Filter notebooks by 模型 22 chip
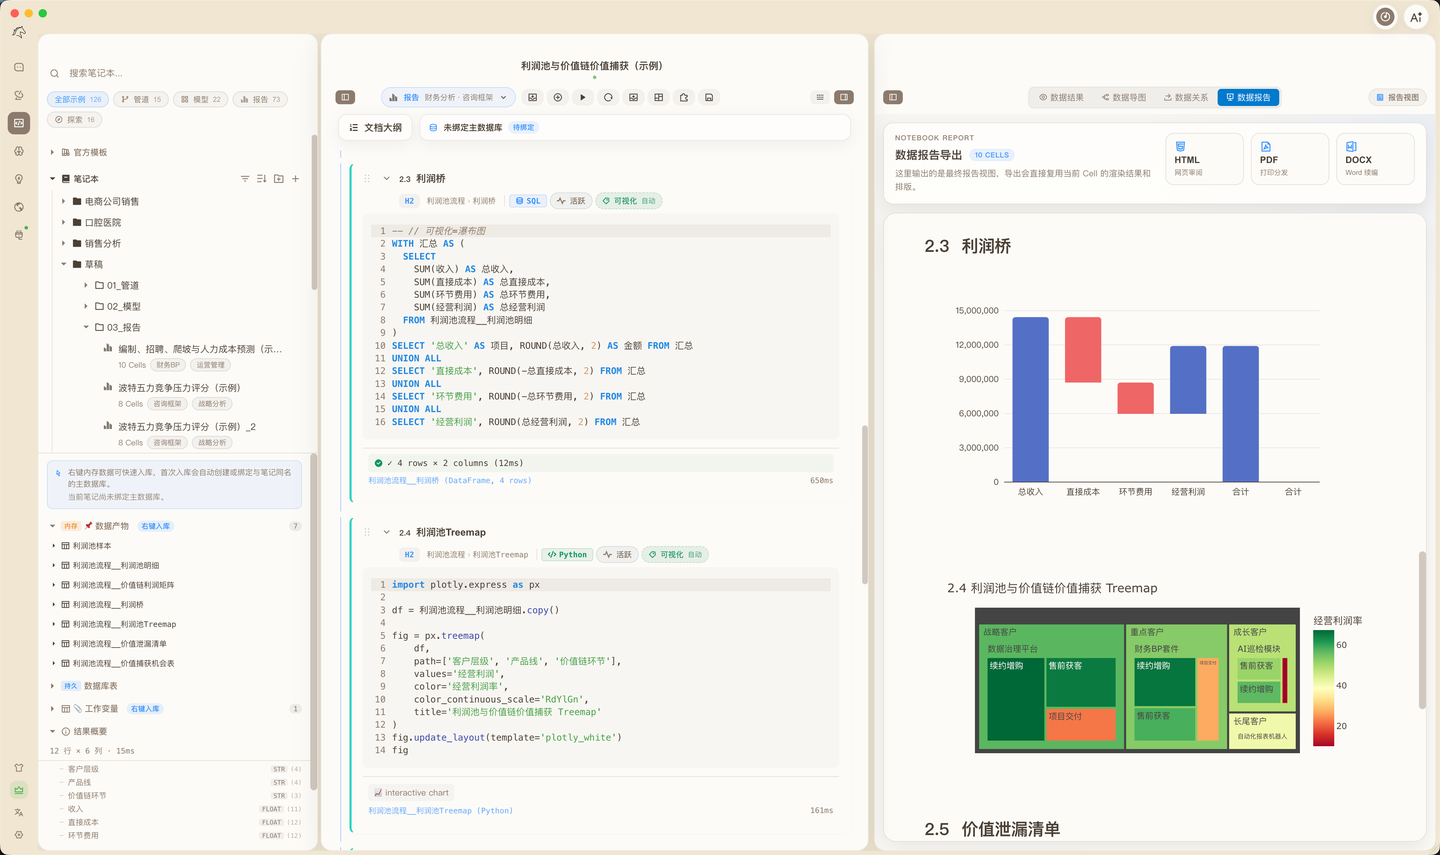Viewport: 1440px width, 855px height. (200, 99)
